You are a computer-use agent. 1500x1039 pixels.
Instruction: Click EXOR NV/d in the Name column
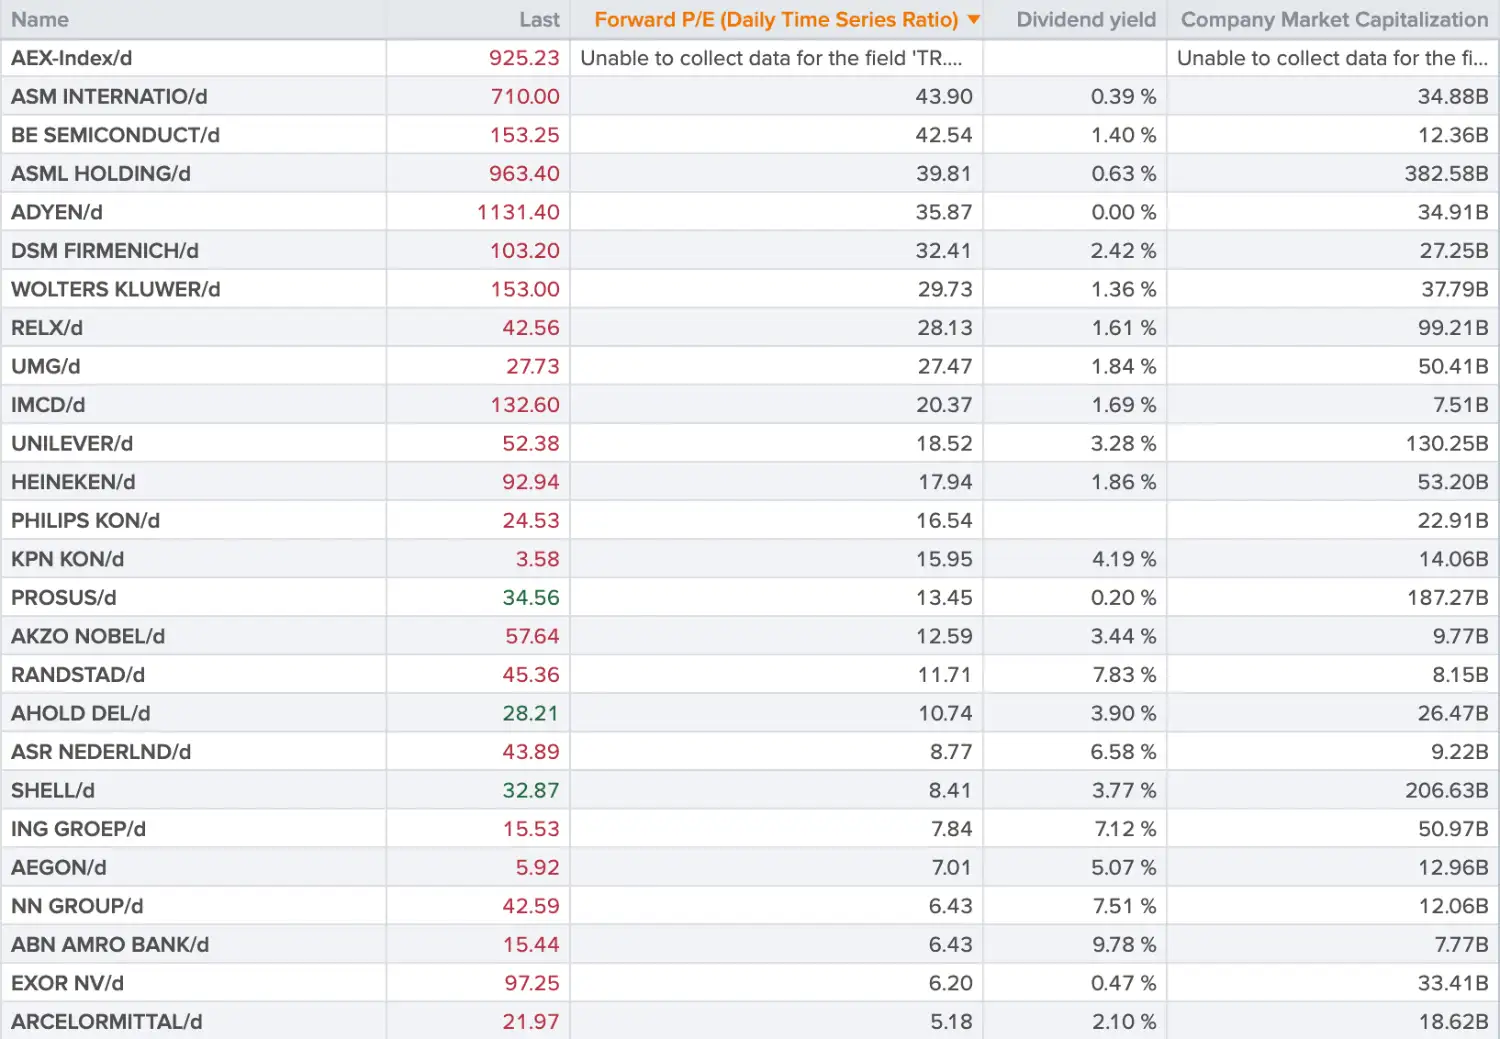click(68, 983)
